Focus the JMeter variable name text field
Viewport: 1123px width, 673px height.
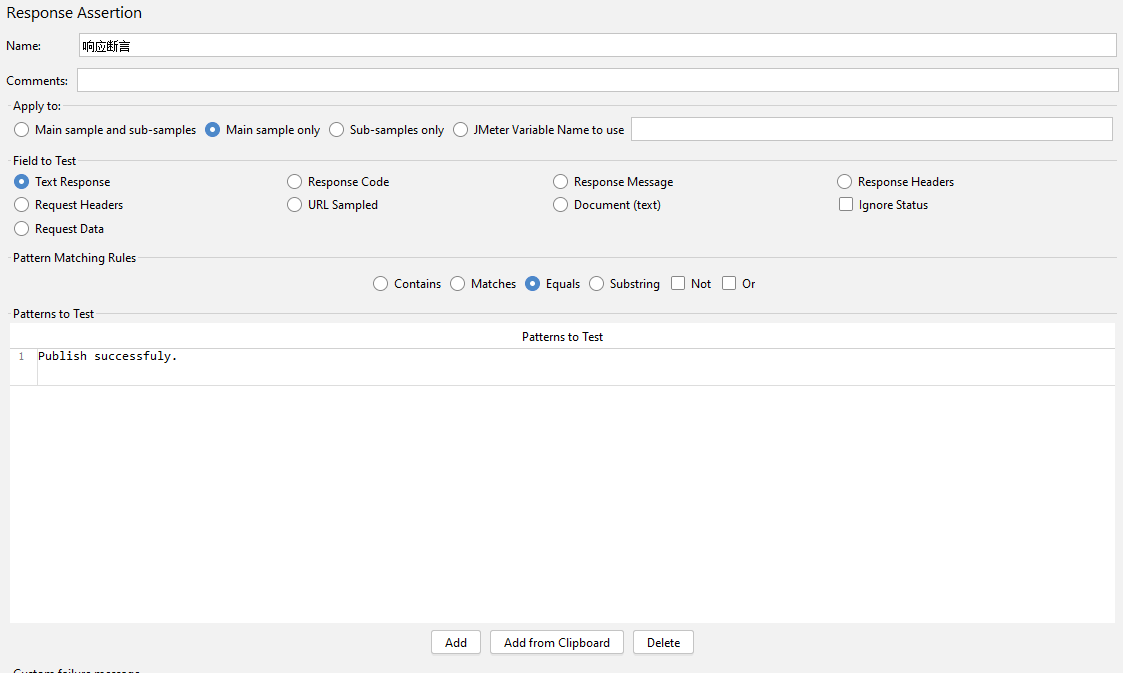coord(872,129)
